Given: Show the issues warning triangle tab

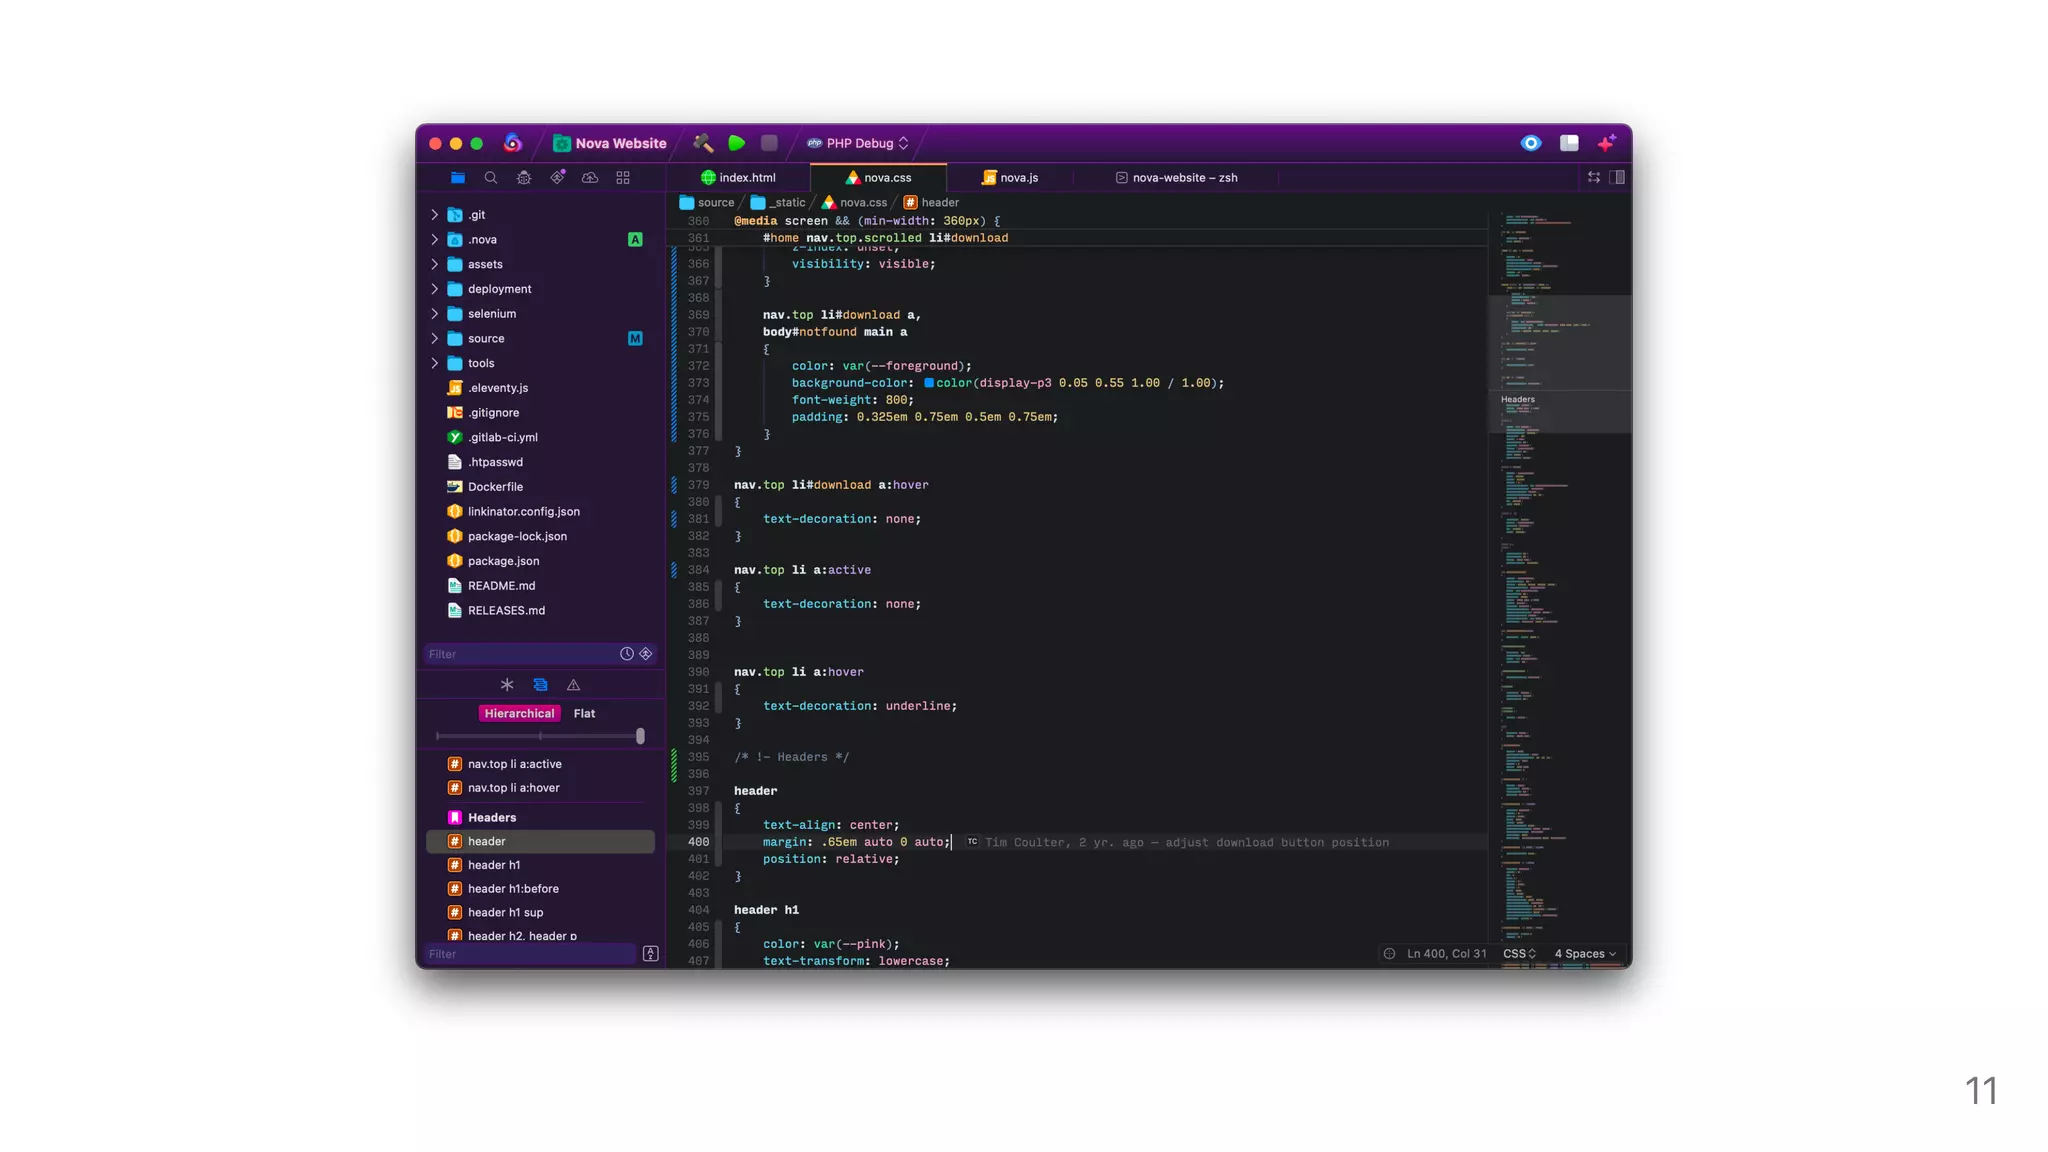Looking at the screenshot, I should coord(573,685).
